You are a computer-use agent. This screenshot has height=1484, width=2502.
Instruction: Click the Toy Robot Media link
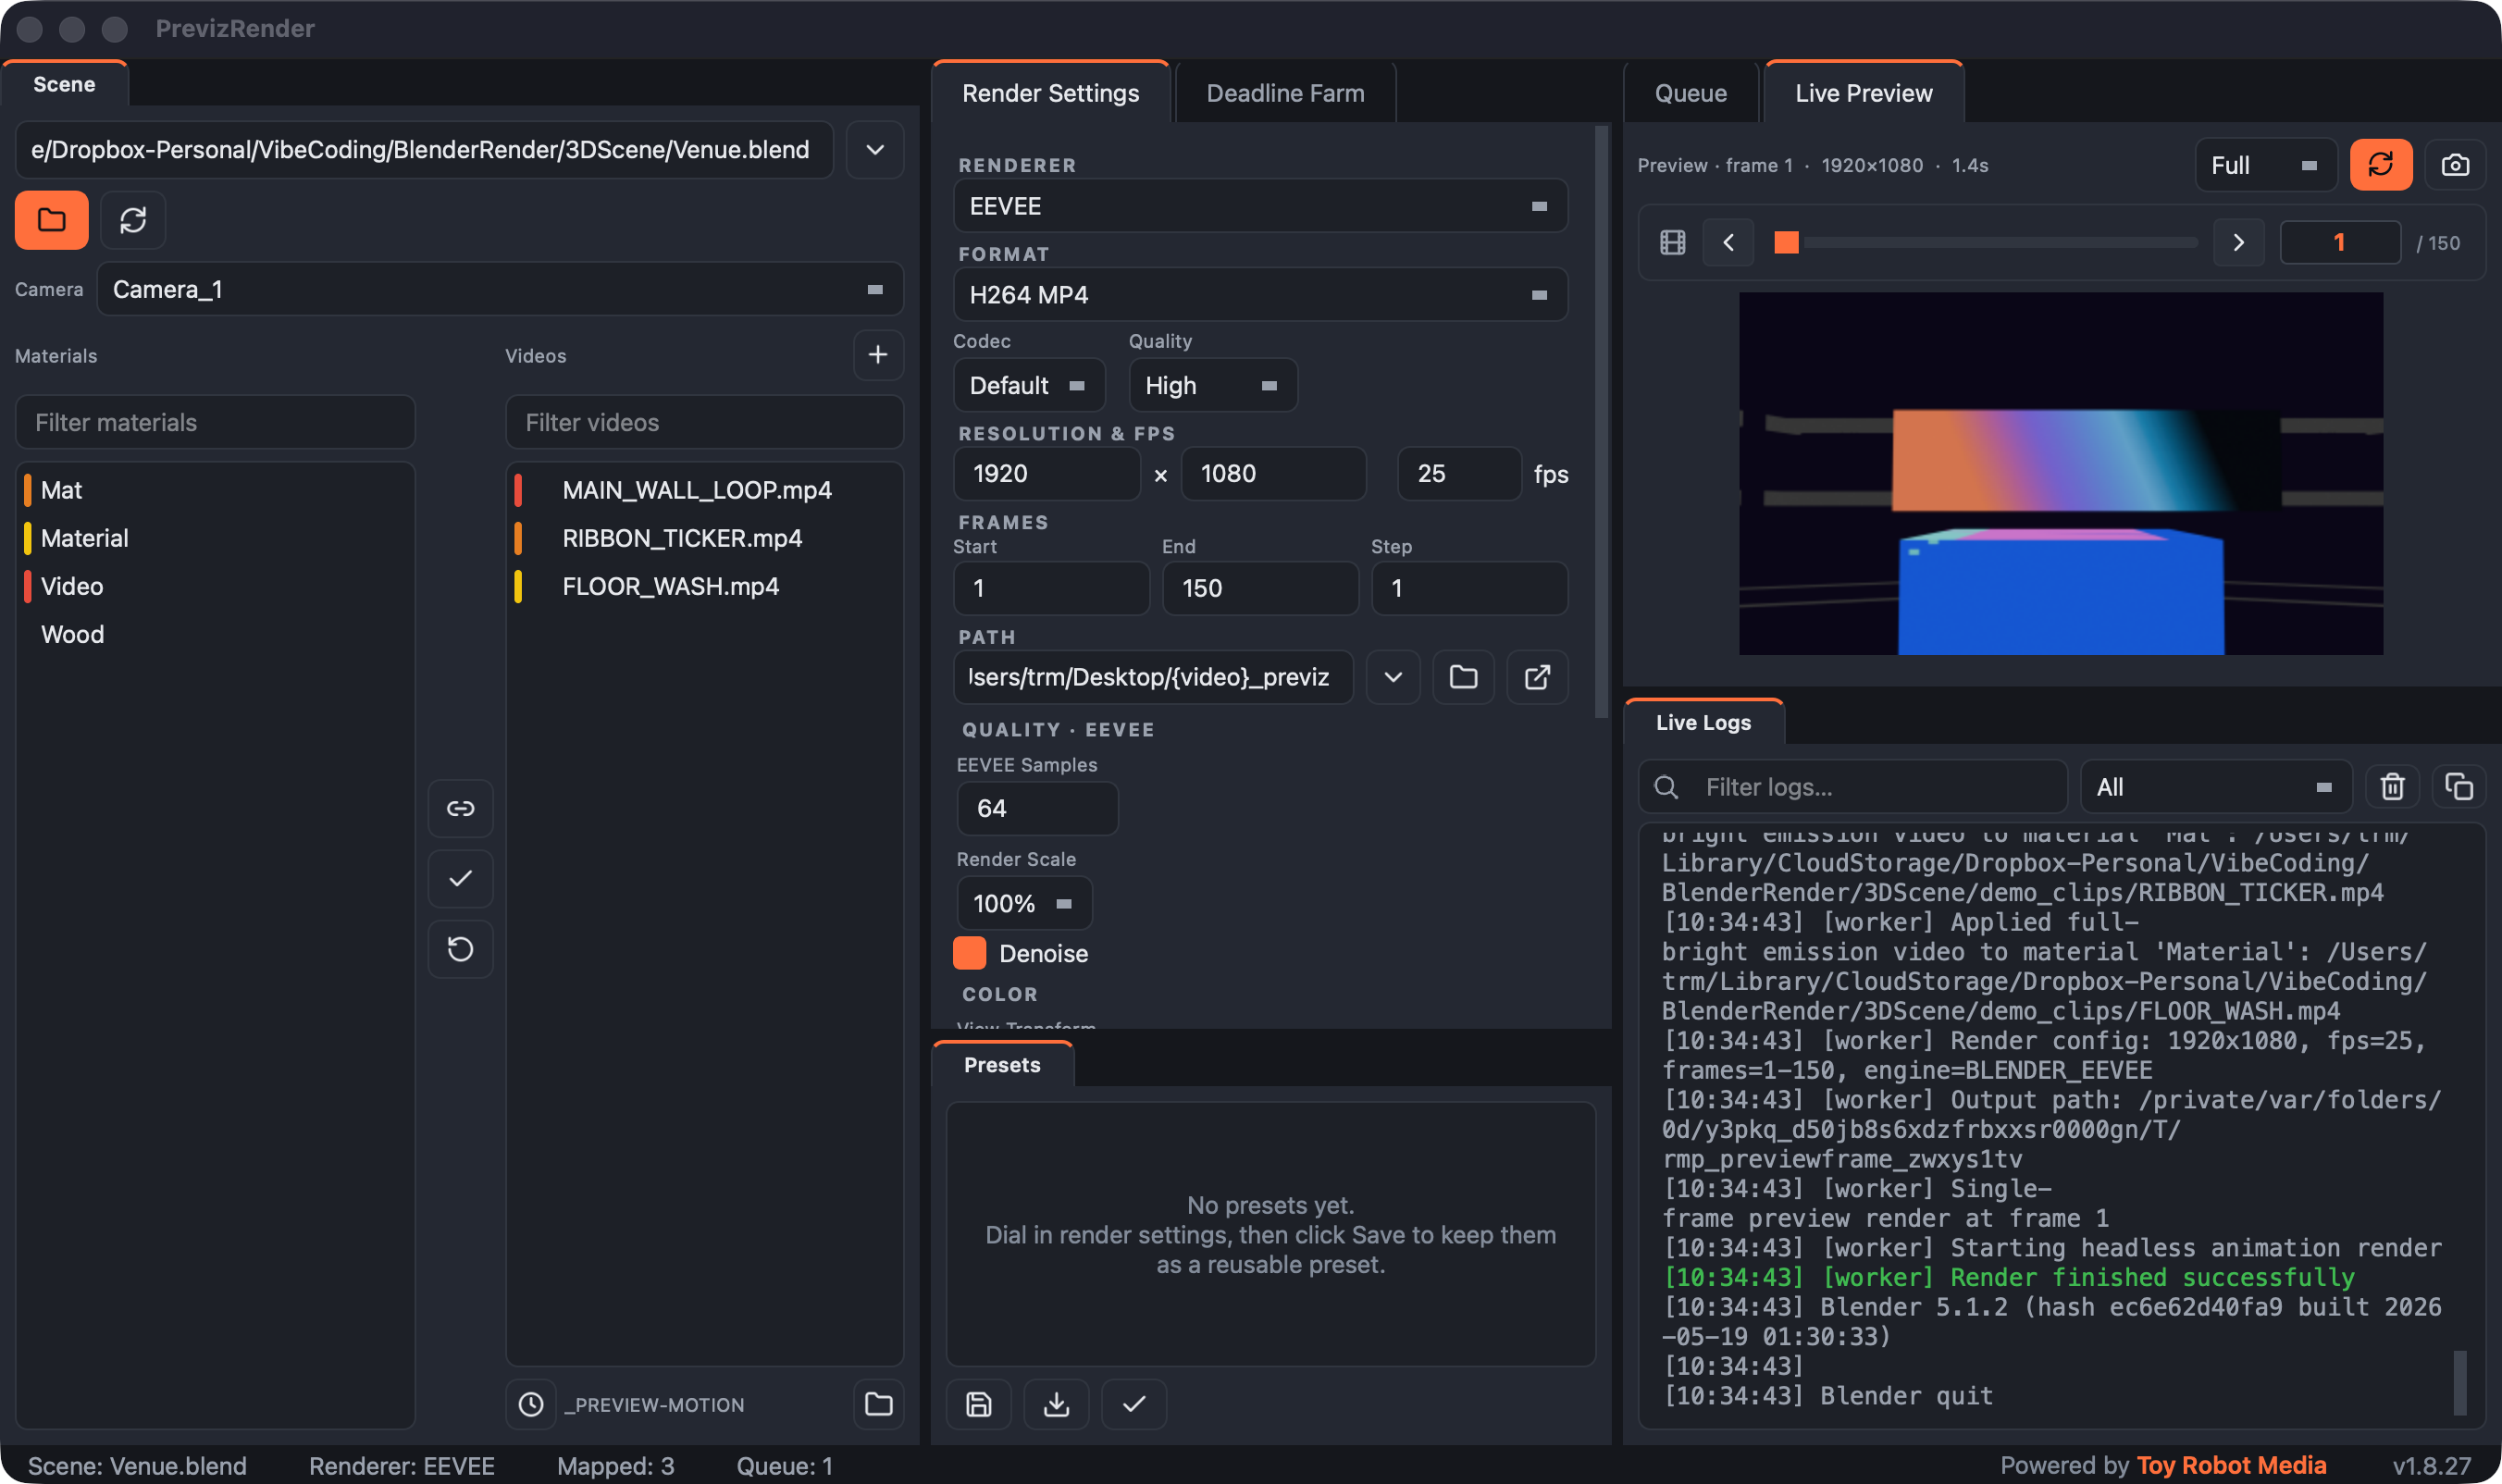point(2231,1465)
